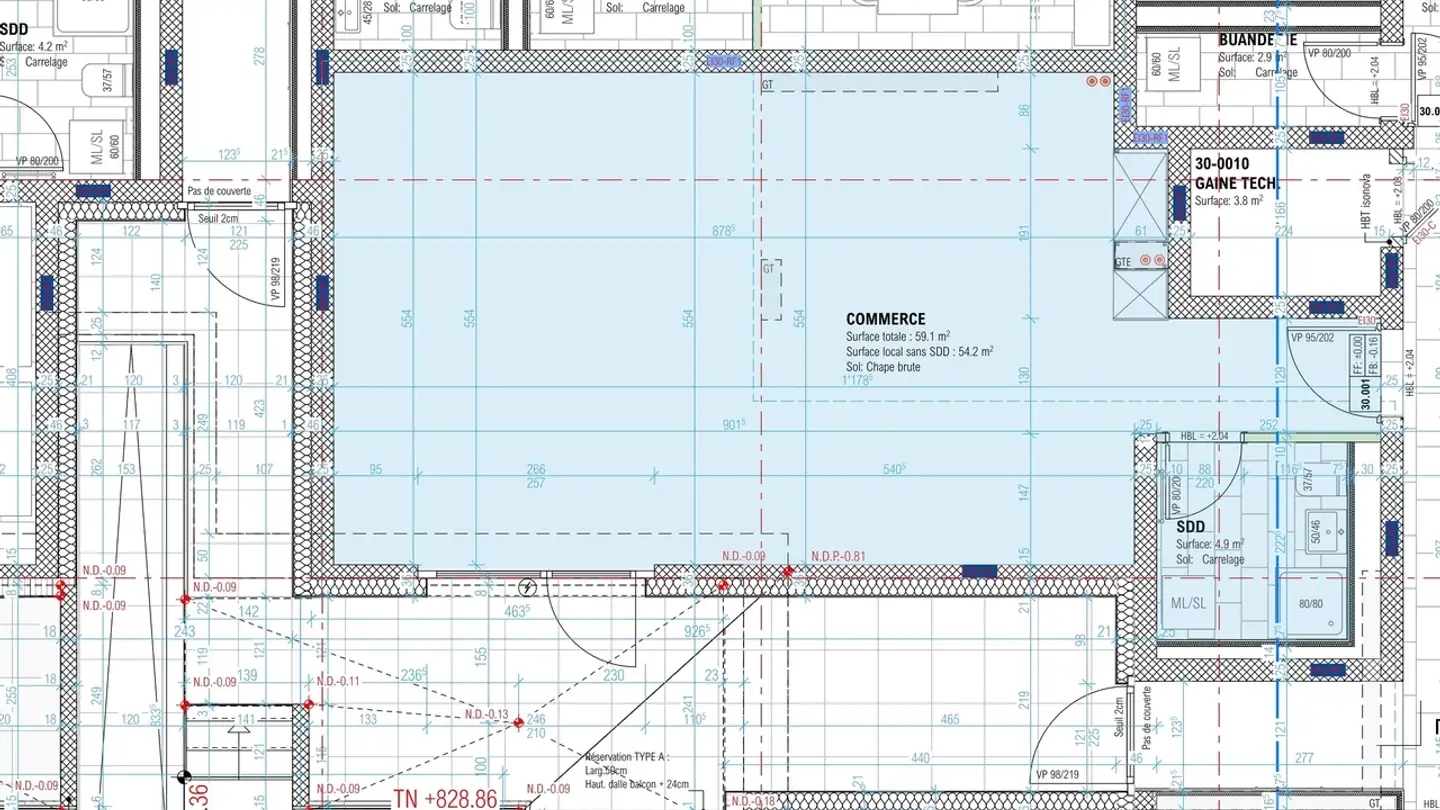Click the BUANDERIE room label
The image size is (1440, 810).
pos(1257,40)
